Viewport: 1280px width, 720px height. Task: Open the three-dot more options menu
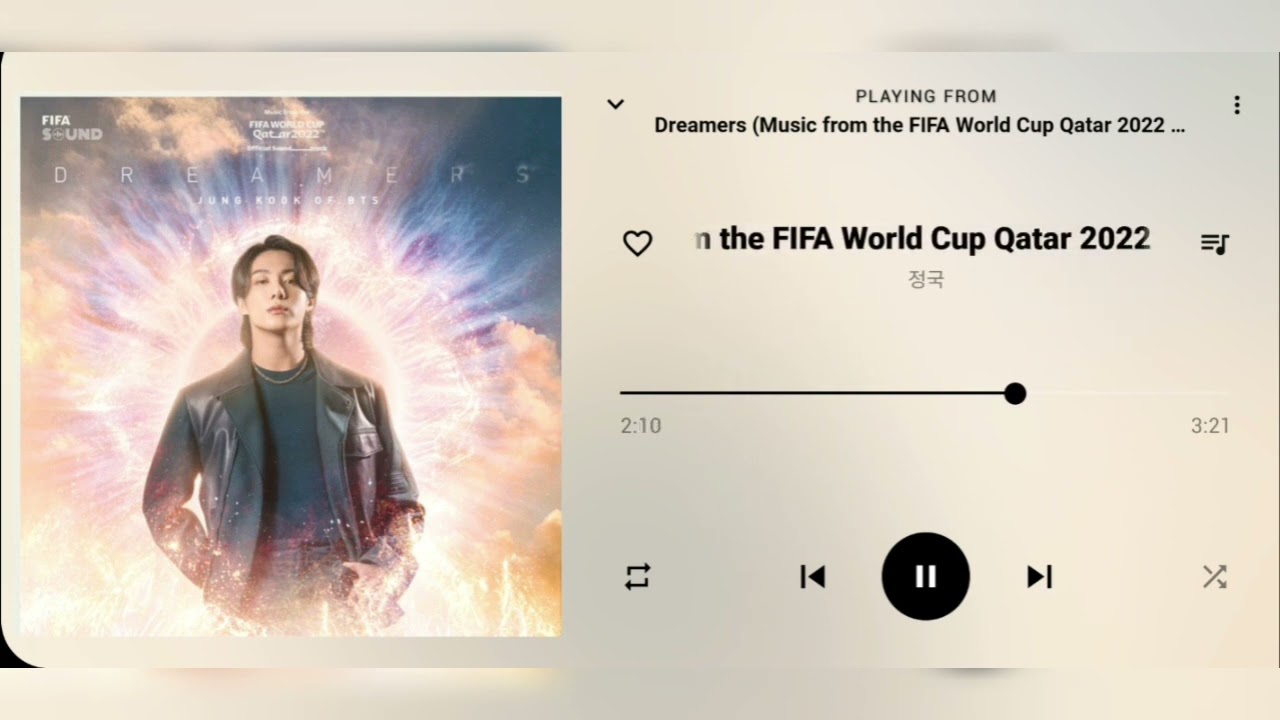1237,105
